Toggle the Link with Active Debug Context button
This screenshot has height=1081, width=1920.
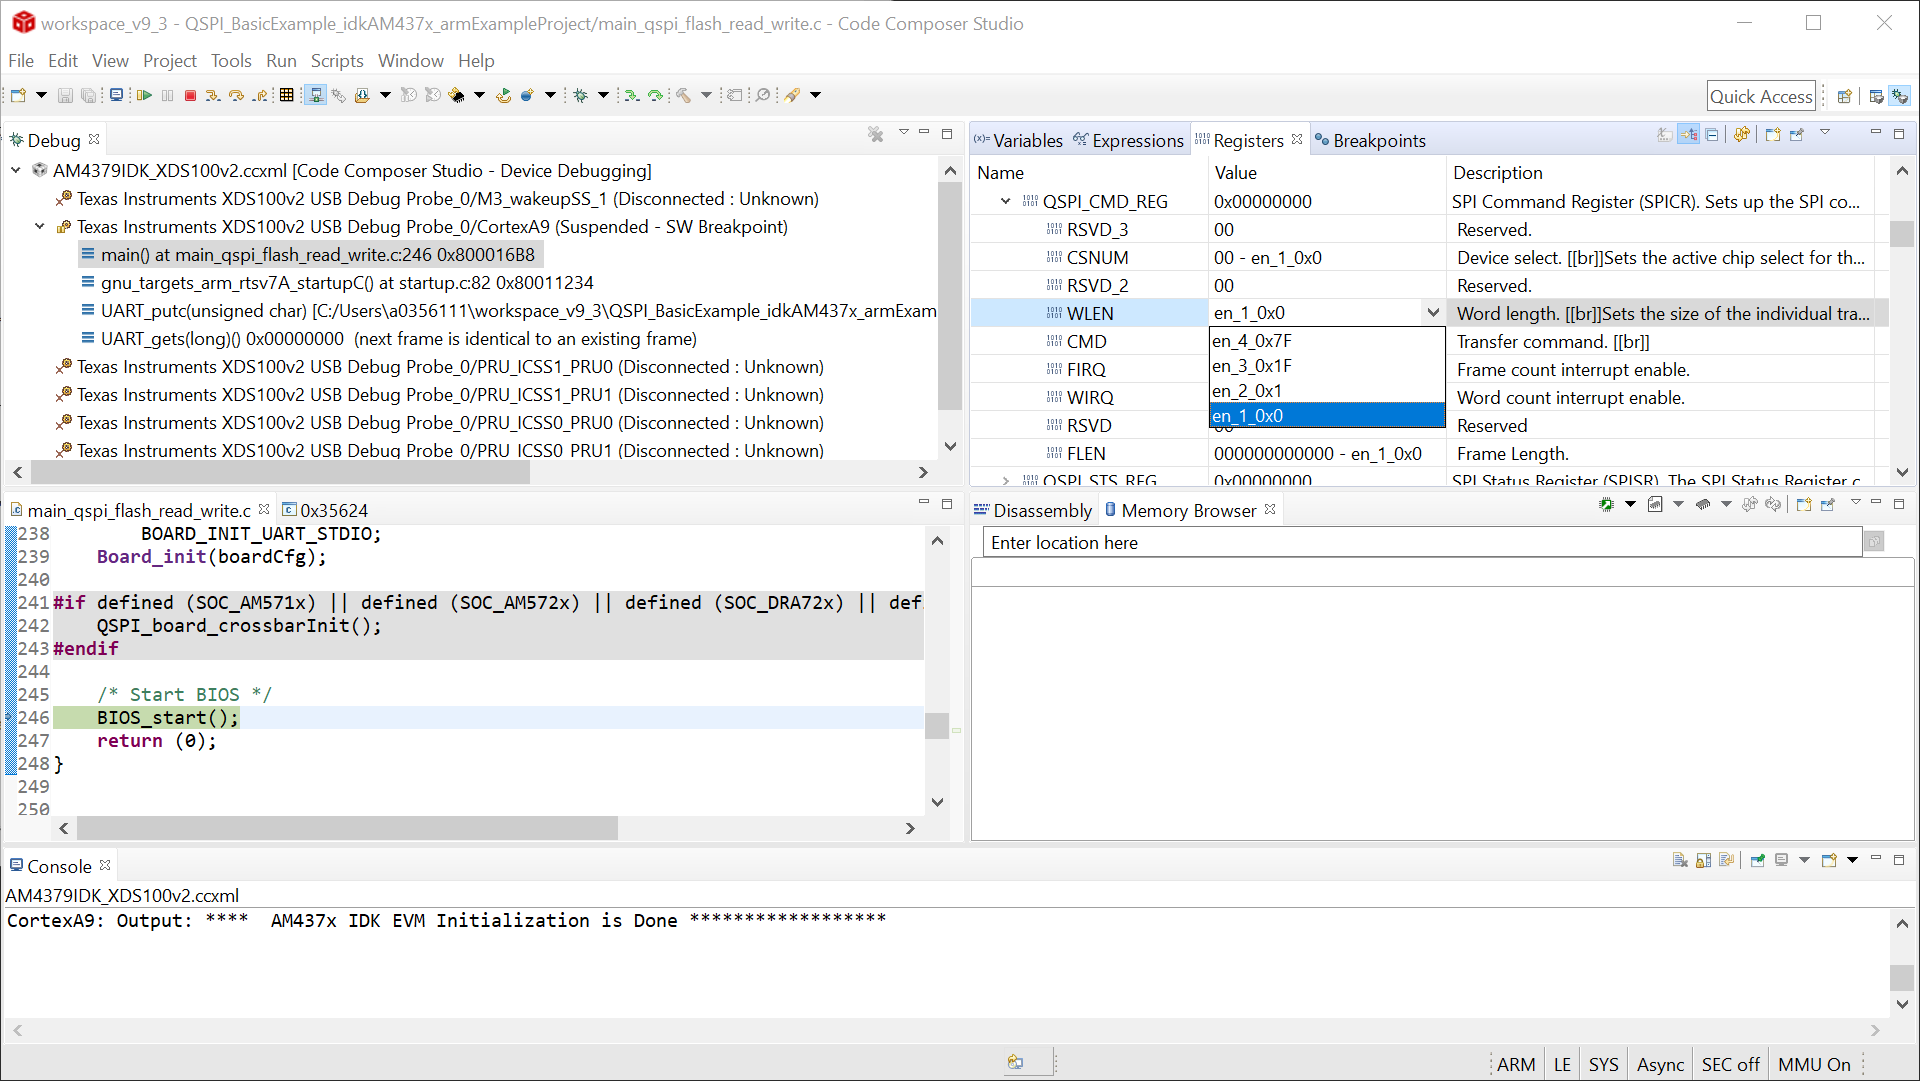click(x=1689, y=135)
